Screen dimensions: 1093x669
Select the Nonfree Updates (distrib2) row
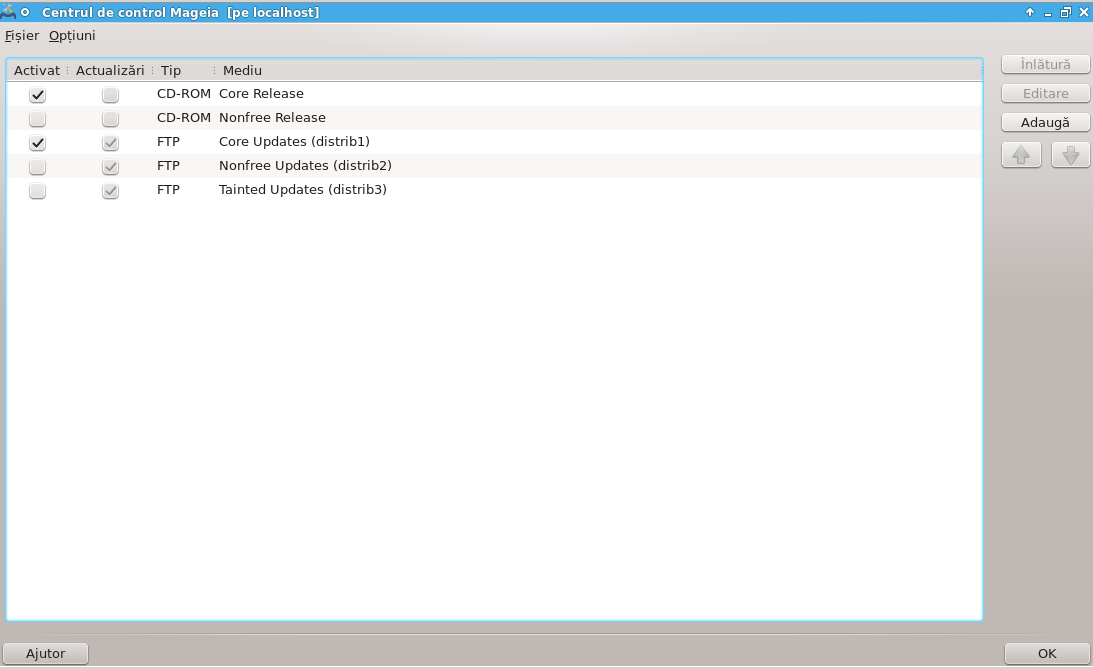pos(494,166)
